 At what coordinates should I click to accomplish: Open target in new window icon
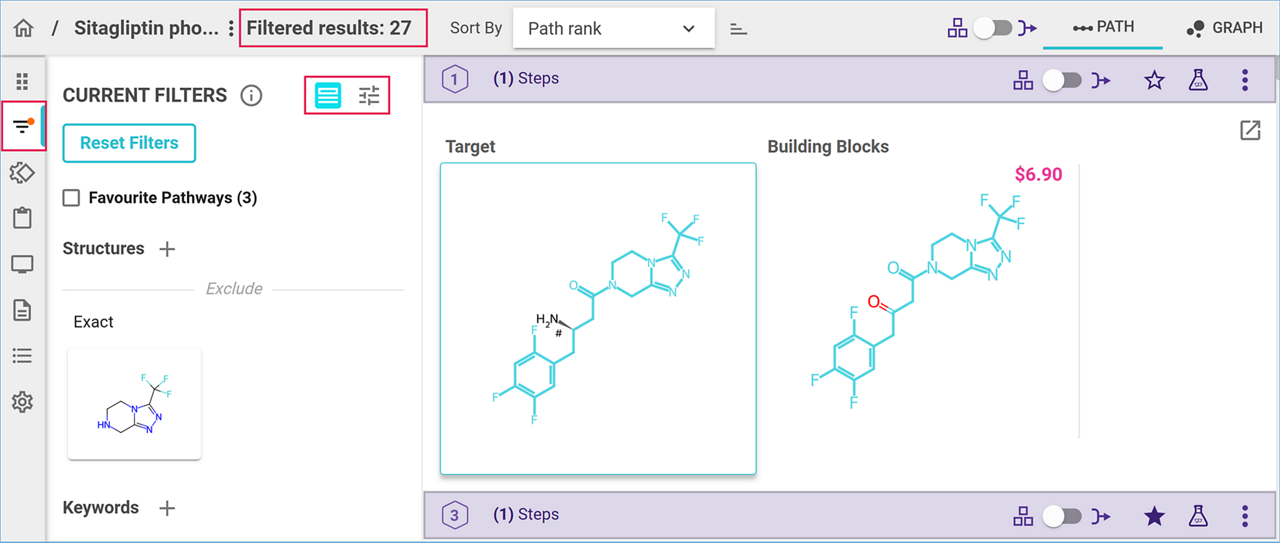click(x=1250, y=131)
